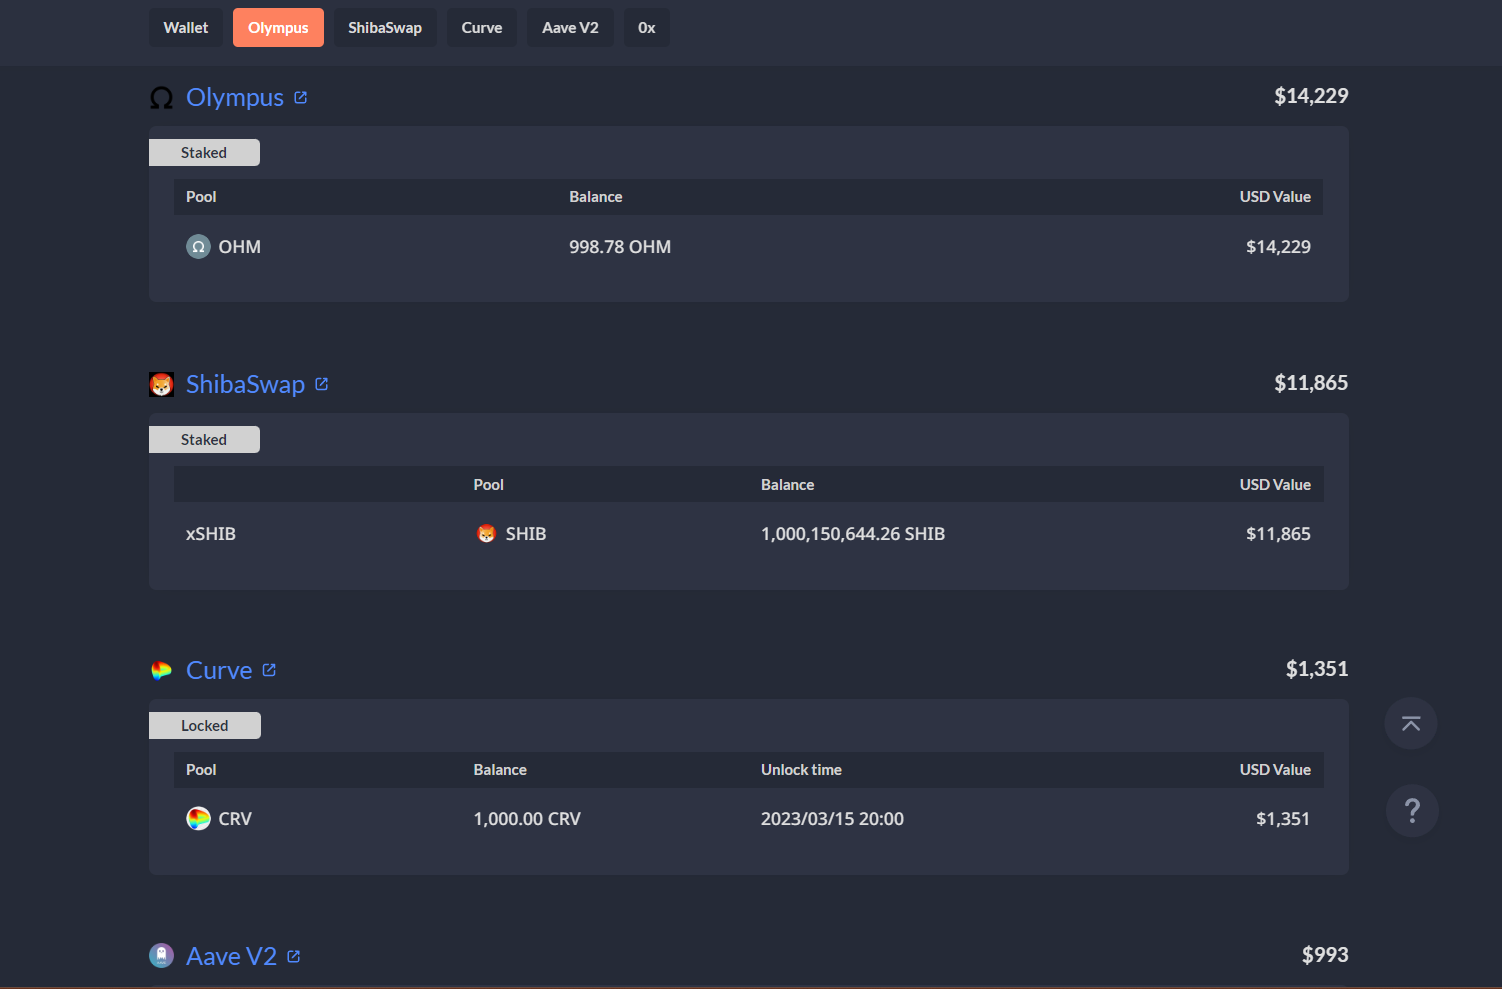Click the ShibaSwap table USD Value header
The height and width of the screenshot is (989, 1502).
click(x=1275, y=485)
